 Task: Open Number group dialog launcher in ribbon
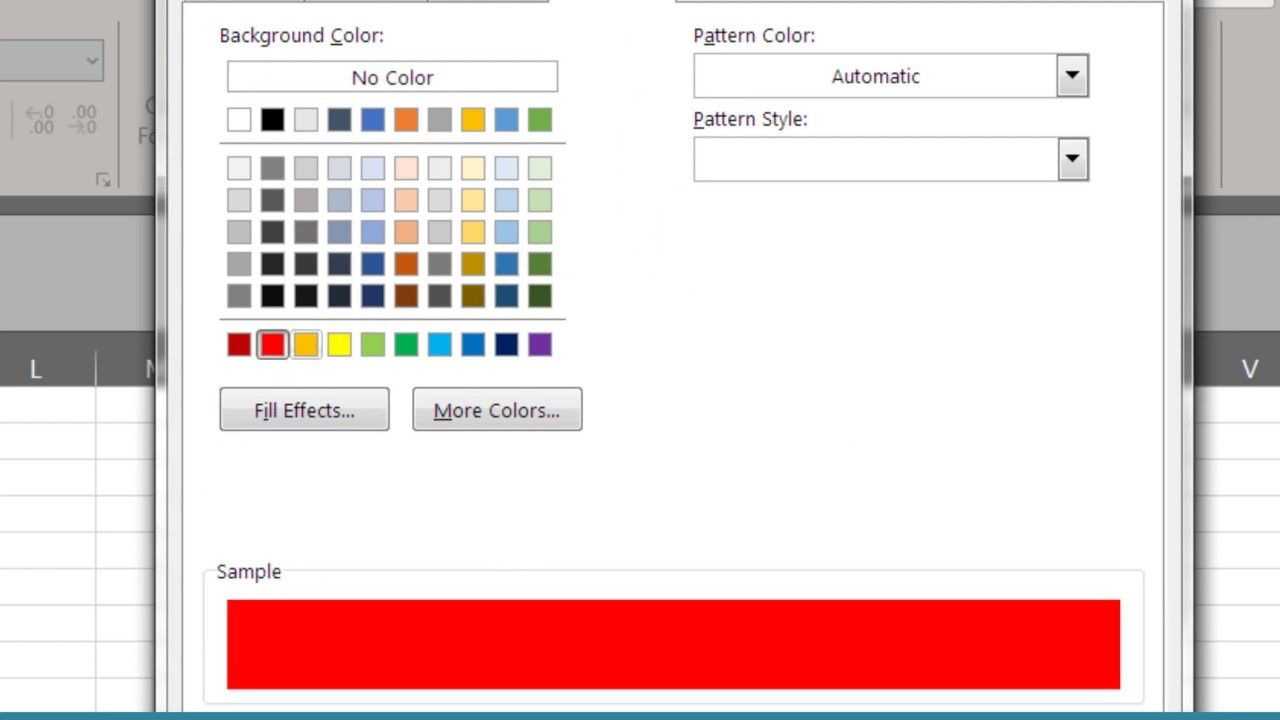click(x=103, y=180)
